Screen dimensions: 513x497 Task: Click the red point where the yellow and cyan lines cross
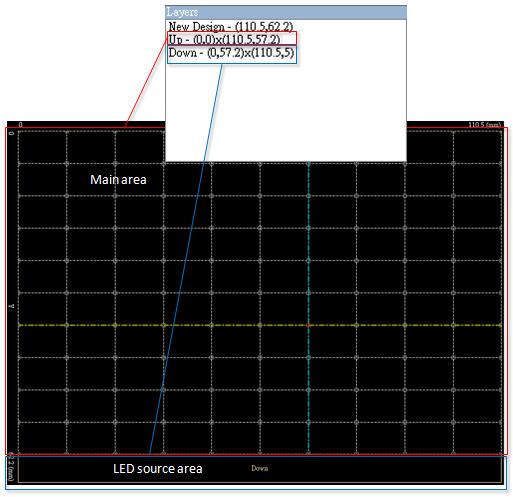click(x=308, y=325)
